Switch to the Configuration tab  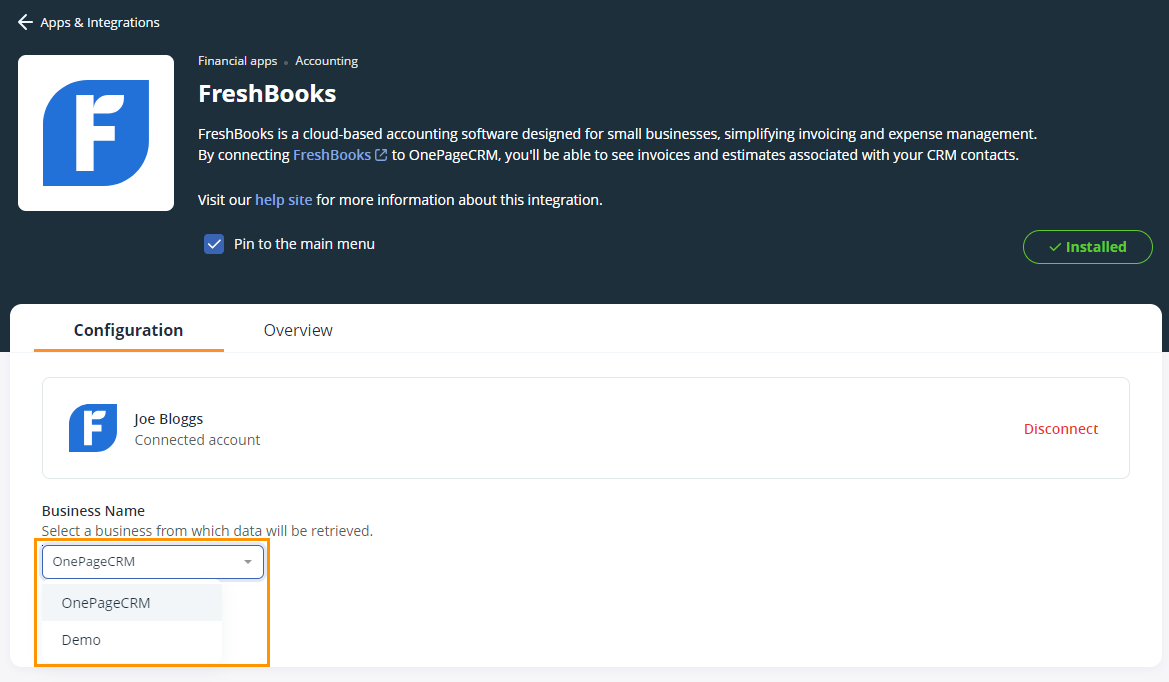point(128,330)
